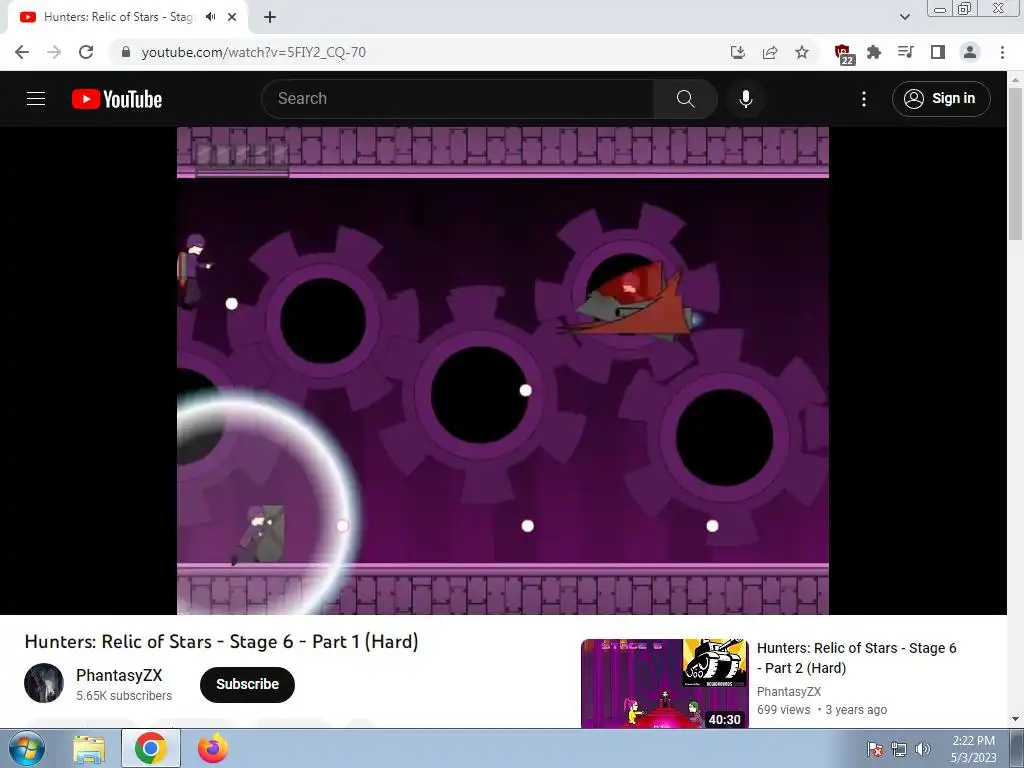Open the PhantasyZX channel avatar
The width and height of the screenshot is (1024, 768).
[x=44, y=683]
